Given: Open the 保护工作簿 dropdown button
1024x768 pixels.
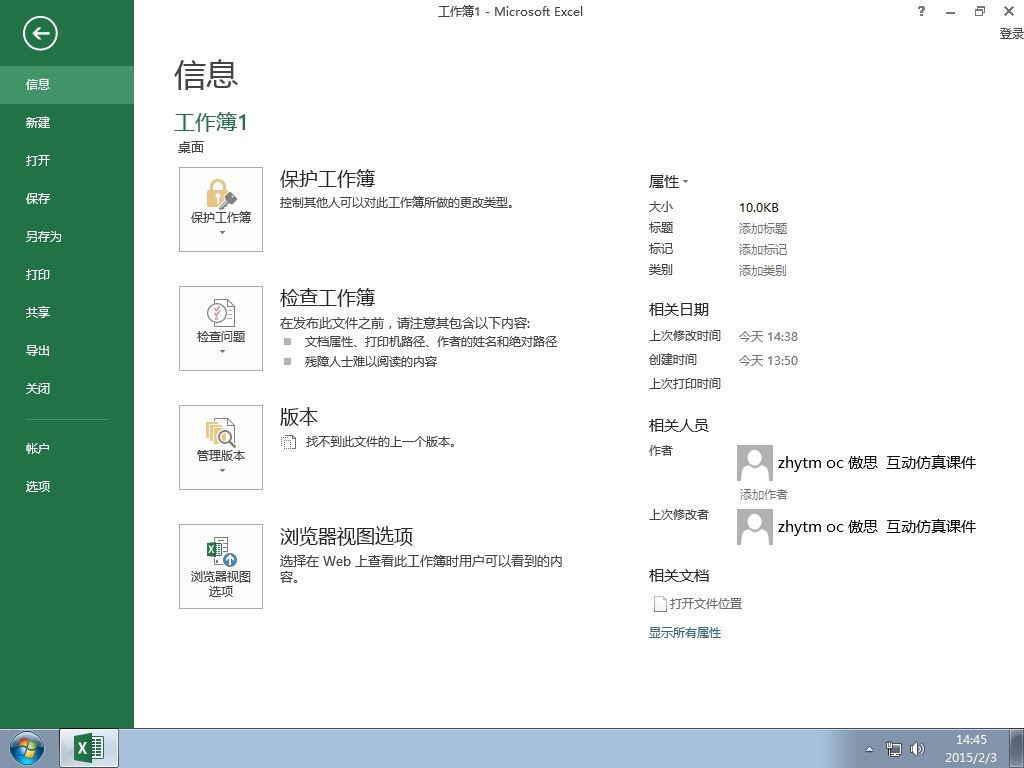Looking at the screenshot, I should (221, 209).
